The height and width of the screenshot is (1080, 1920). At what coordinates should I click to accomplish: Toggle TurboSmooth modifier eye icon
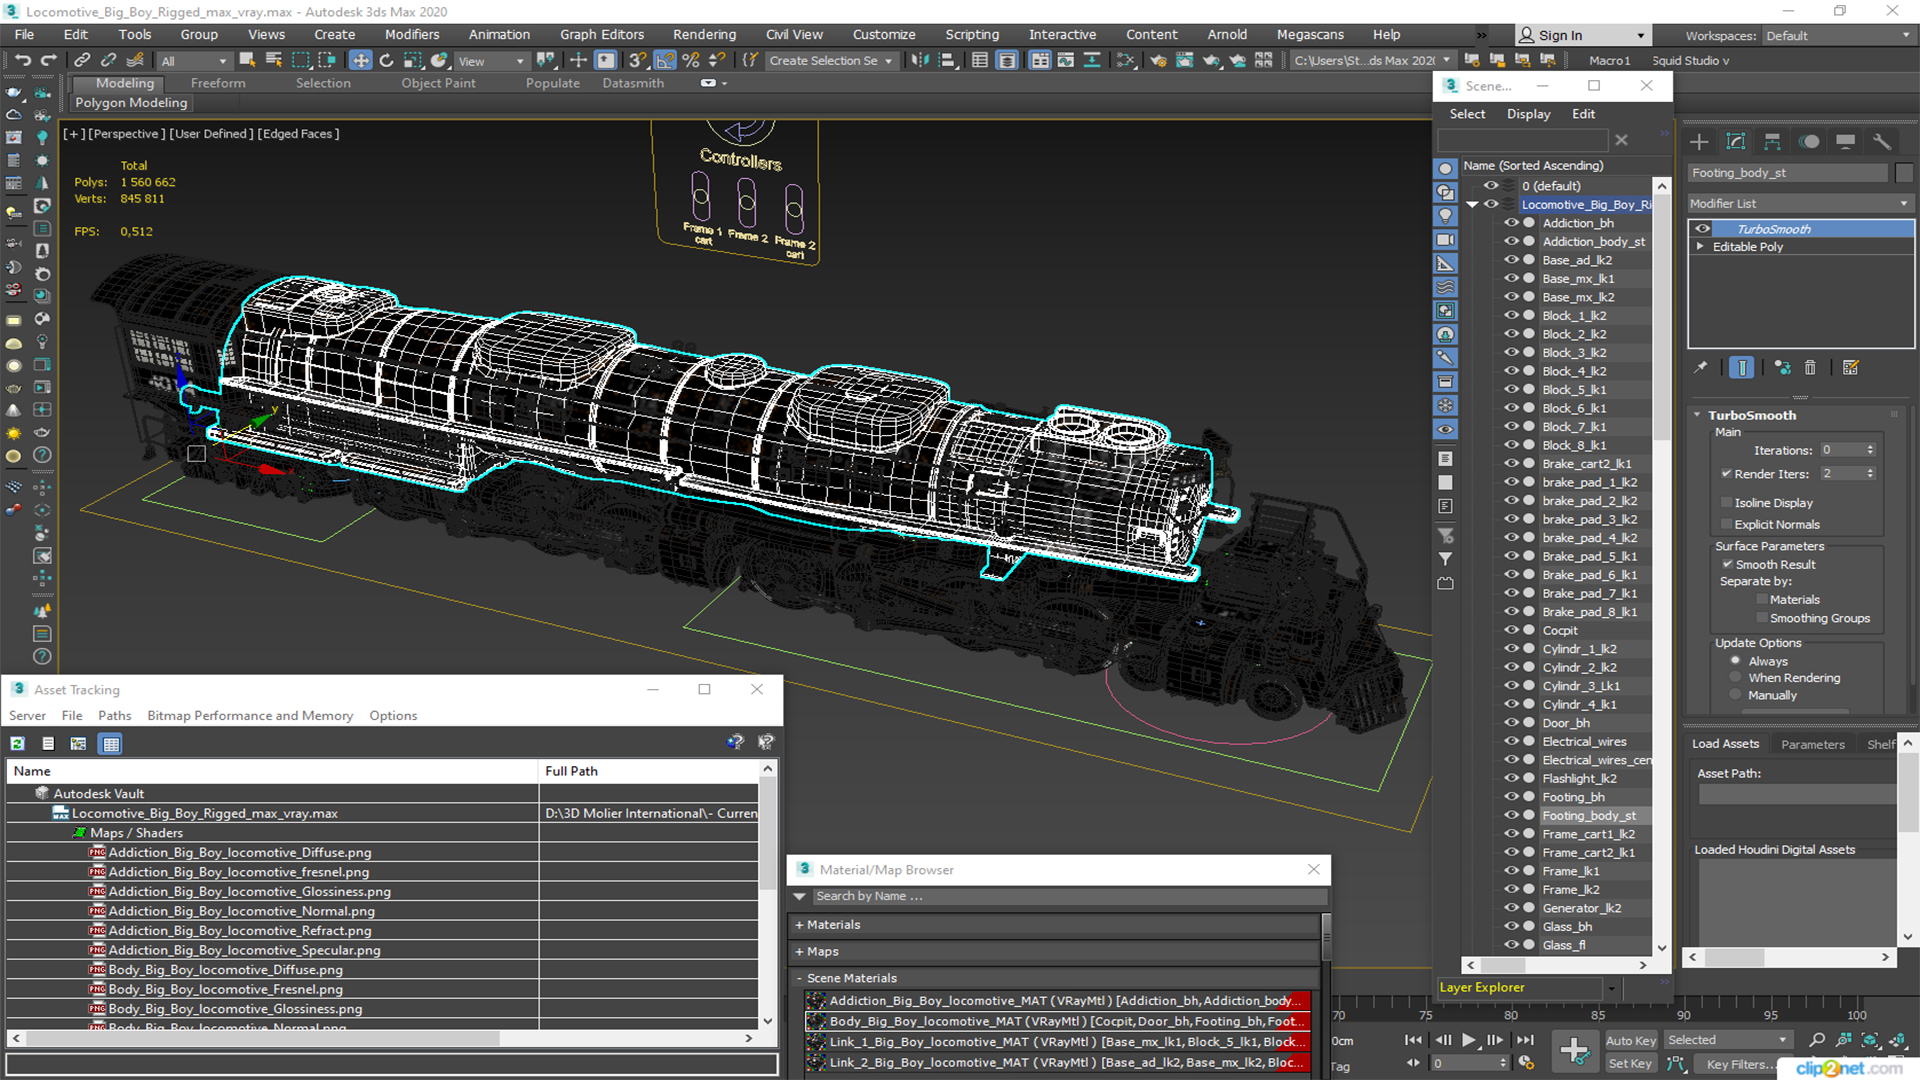coord(1702,229)
